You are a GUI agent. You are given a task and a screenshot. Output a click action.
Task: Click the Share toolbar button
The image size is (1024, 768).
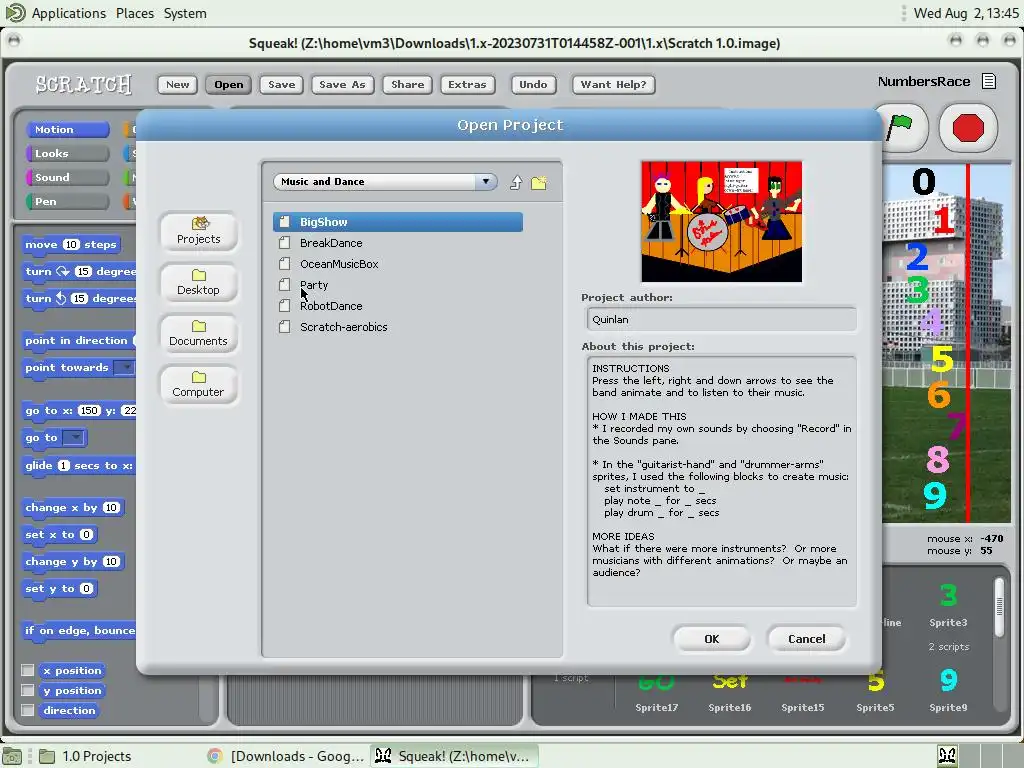(408, 84)
